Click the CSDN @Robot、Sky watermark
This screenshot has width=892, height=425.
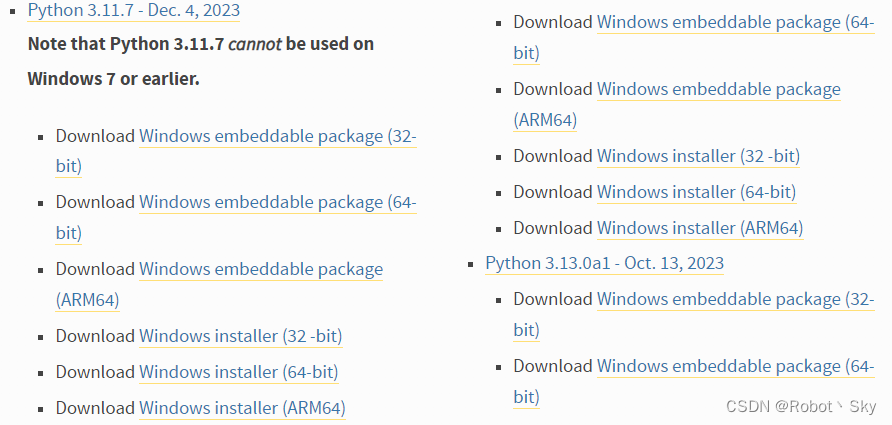pos(801,406)
